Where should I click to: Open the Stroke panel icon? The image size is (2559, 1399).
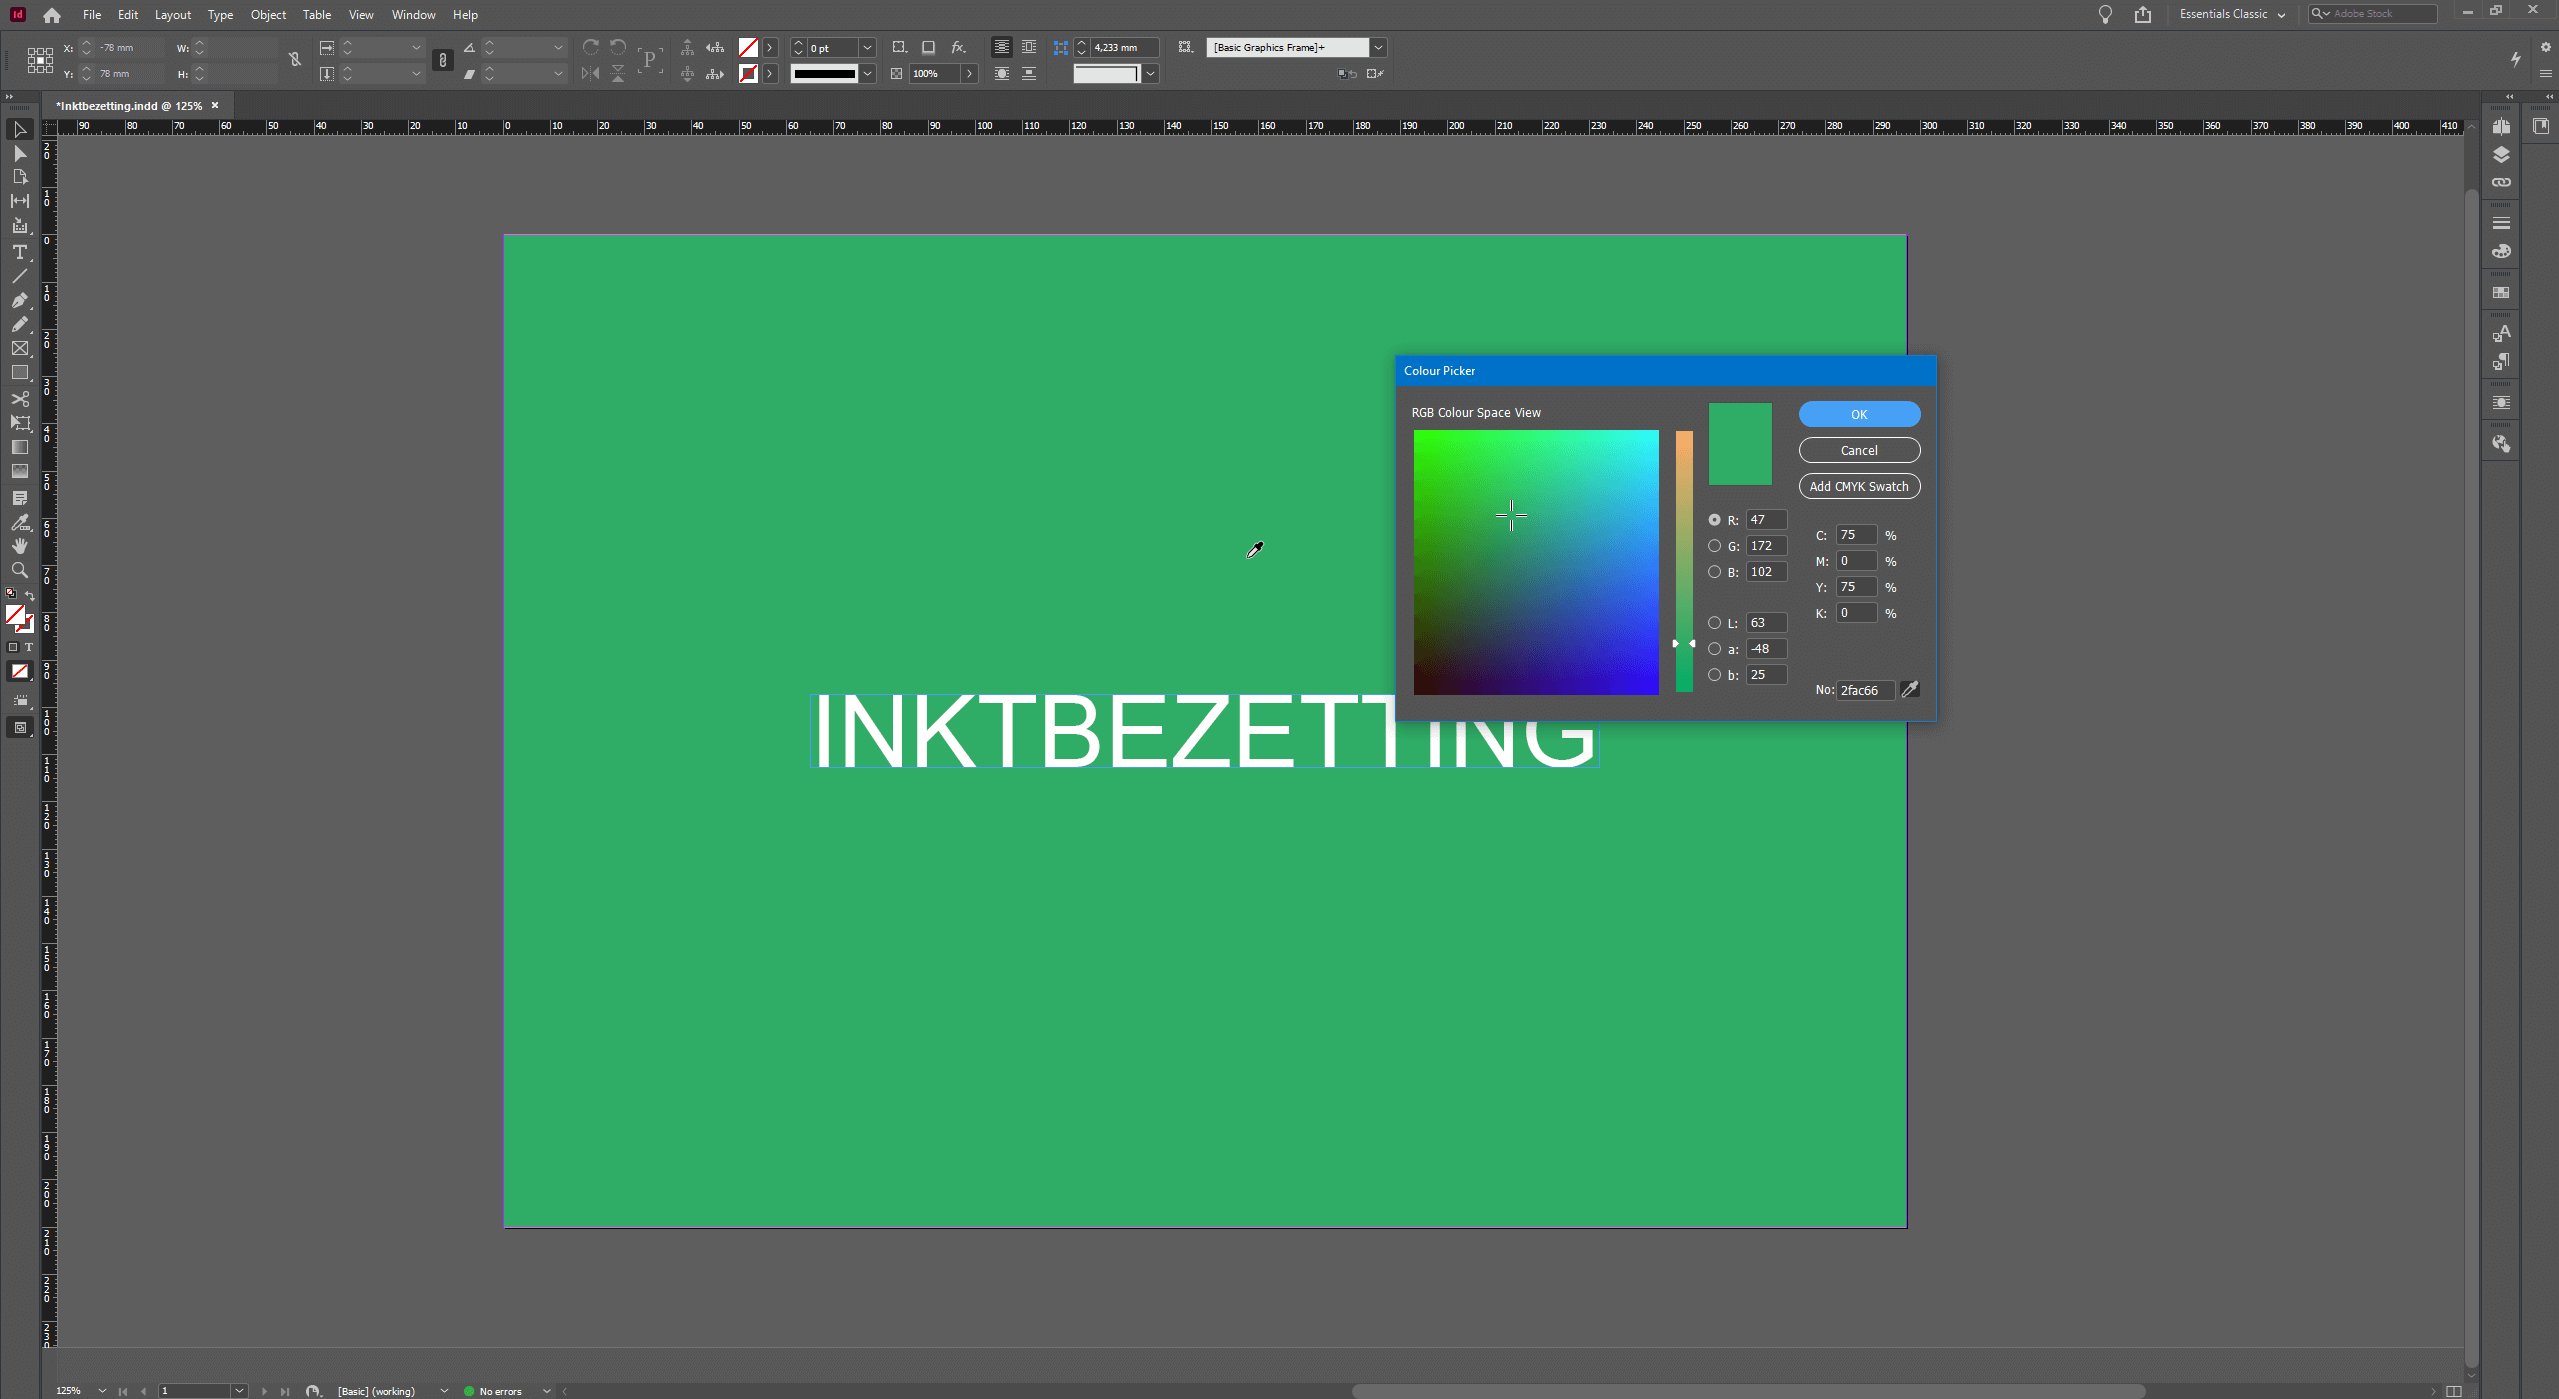tap(2501, 224)
